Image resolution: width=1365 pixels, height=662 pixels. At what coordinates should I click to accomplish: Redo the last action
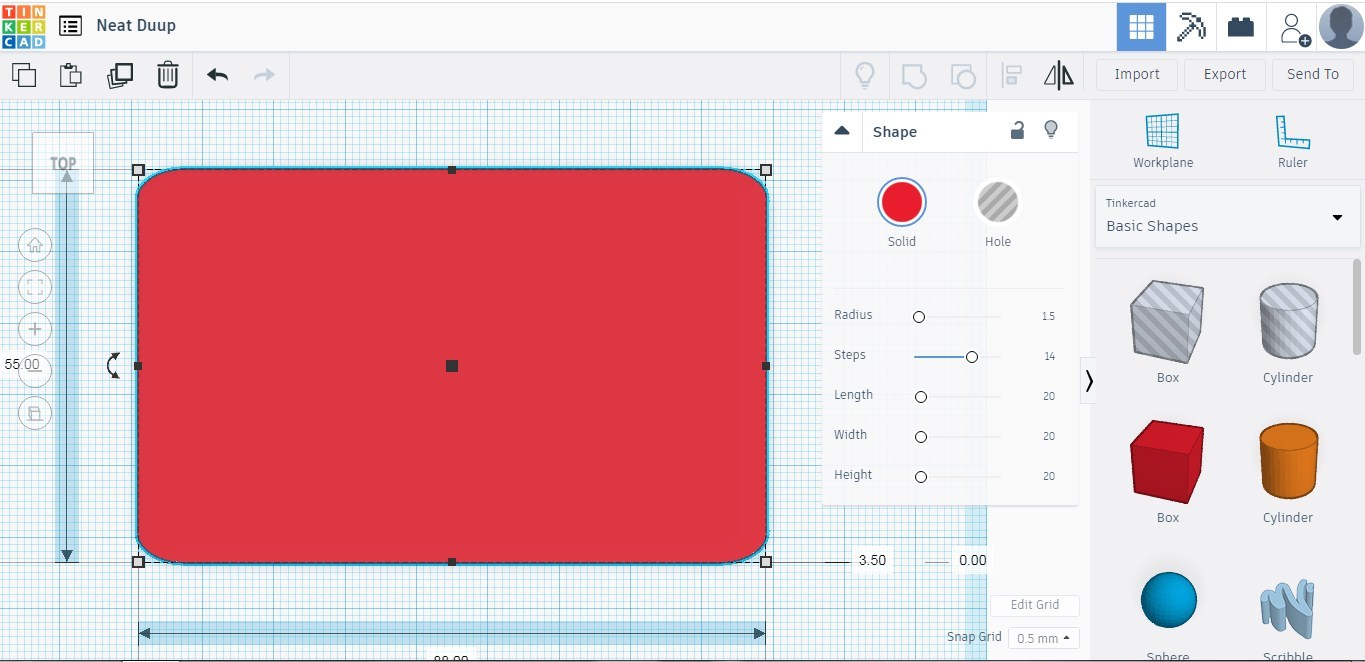[x=264, y=75]
